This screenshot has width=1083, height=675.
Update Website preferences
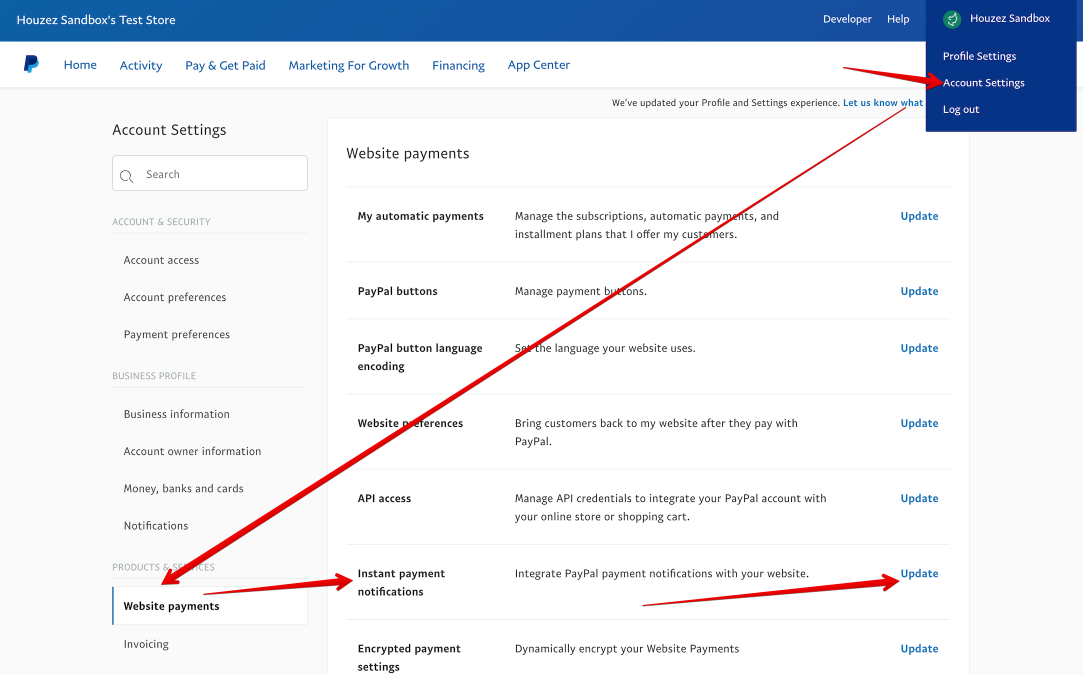pyautogui.click(x=919, y=424)
